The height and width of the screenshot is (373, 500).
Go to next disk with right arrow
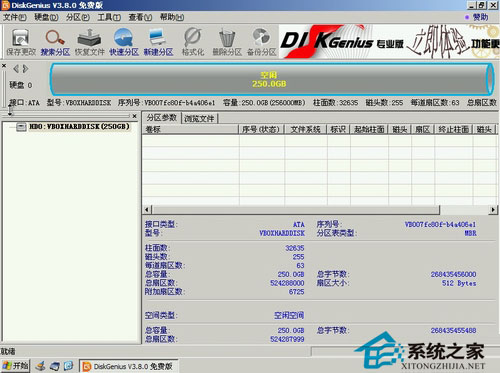(26, 69)
